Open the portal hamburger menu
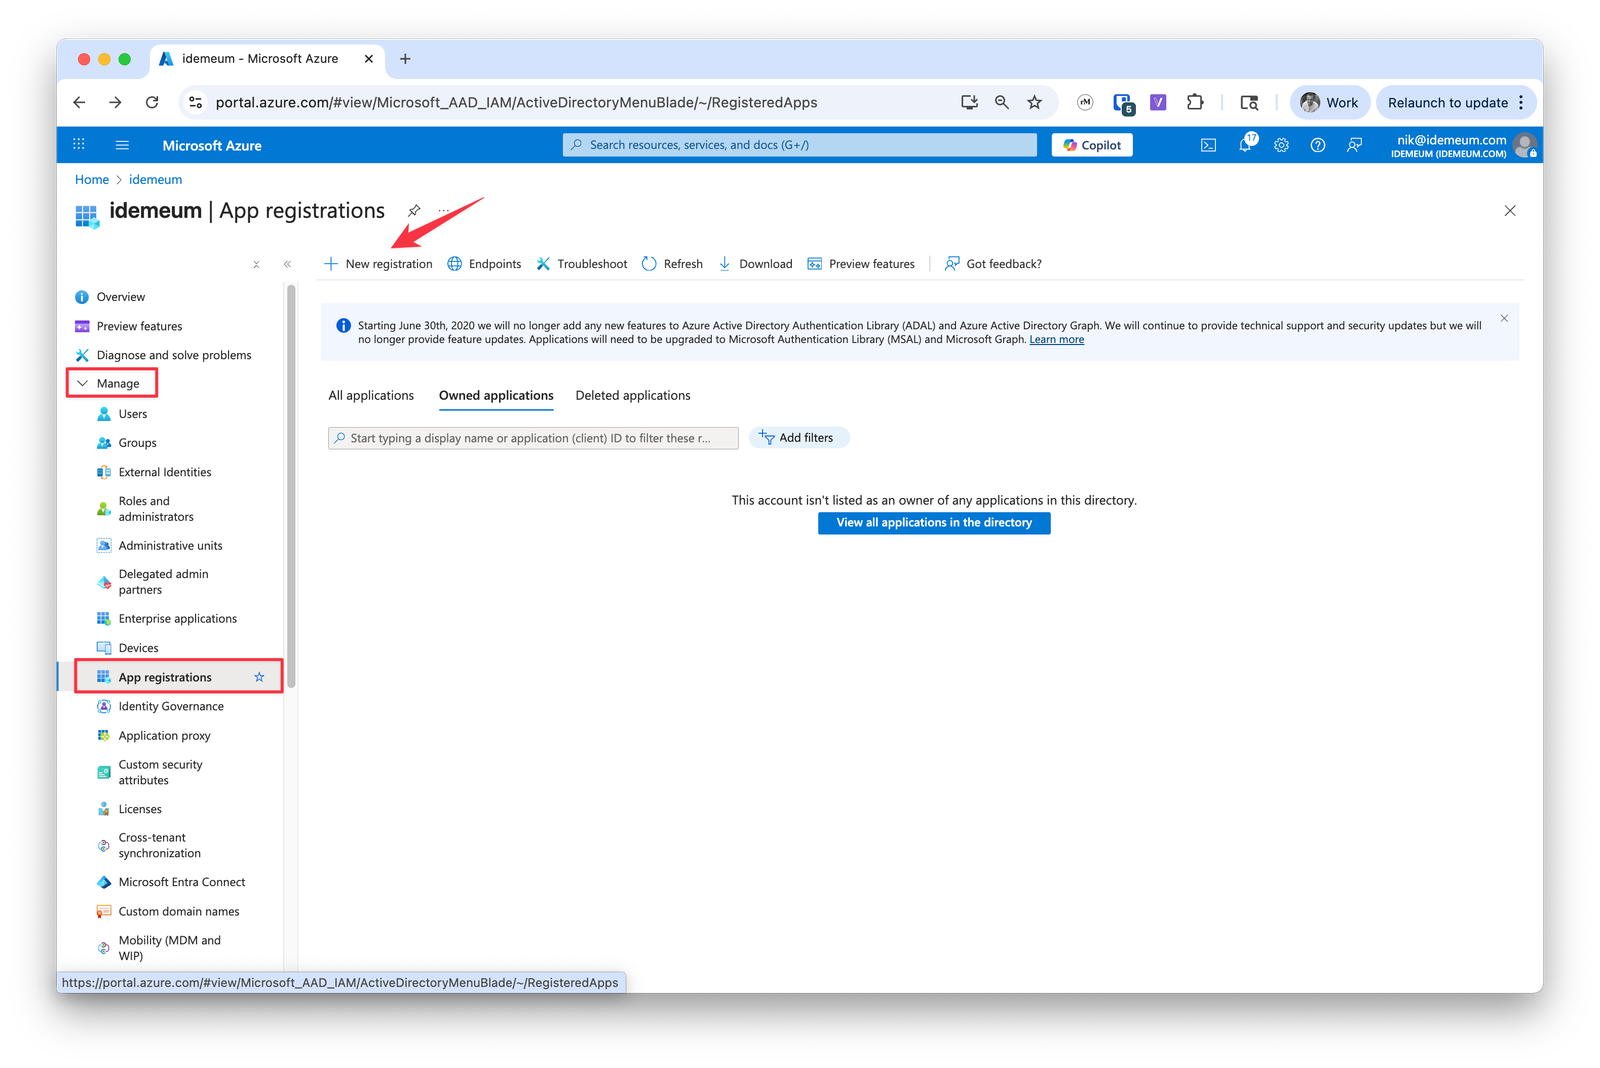The height and width of the screenshot is (1068, 1600). pos(122,145)
